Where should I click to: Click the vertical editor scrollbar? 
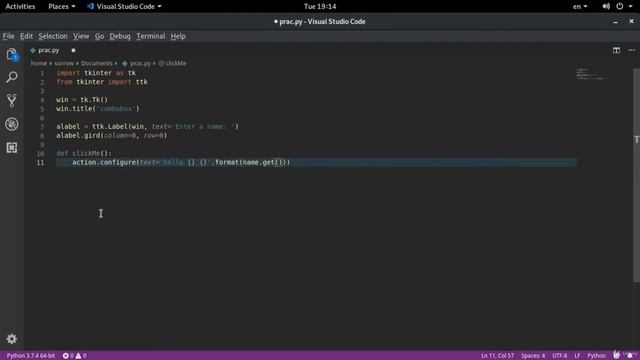636,175
